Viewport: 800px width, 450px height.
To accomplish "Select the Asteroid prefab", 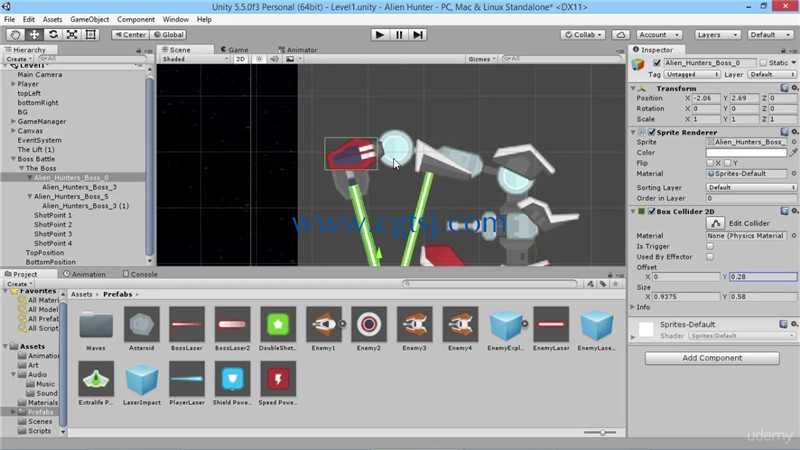I will pyautogui.click(x=141, y=329).
